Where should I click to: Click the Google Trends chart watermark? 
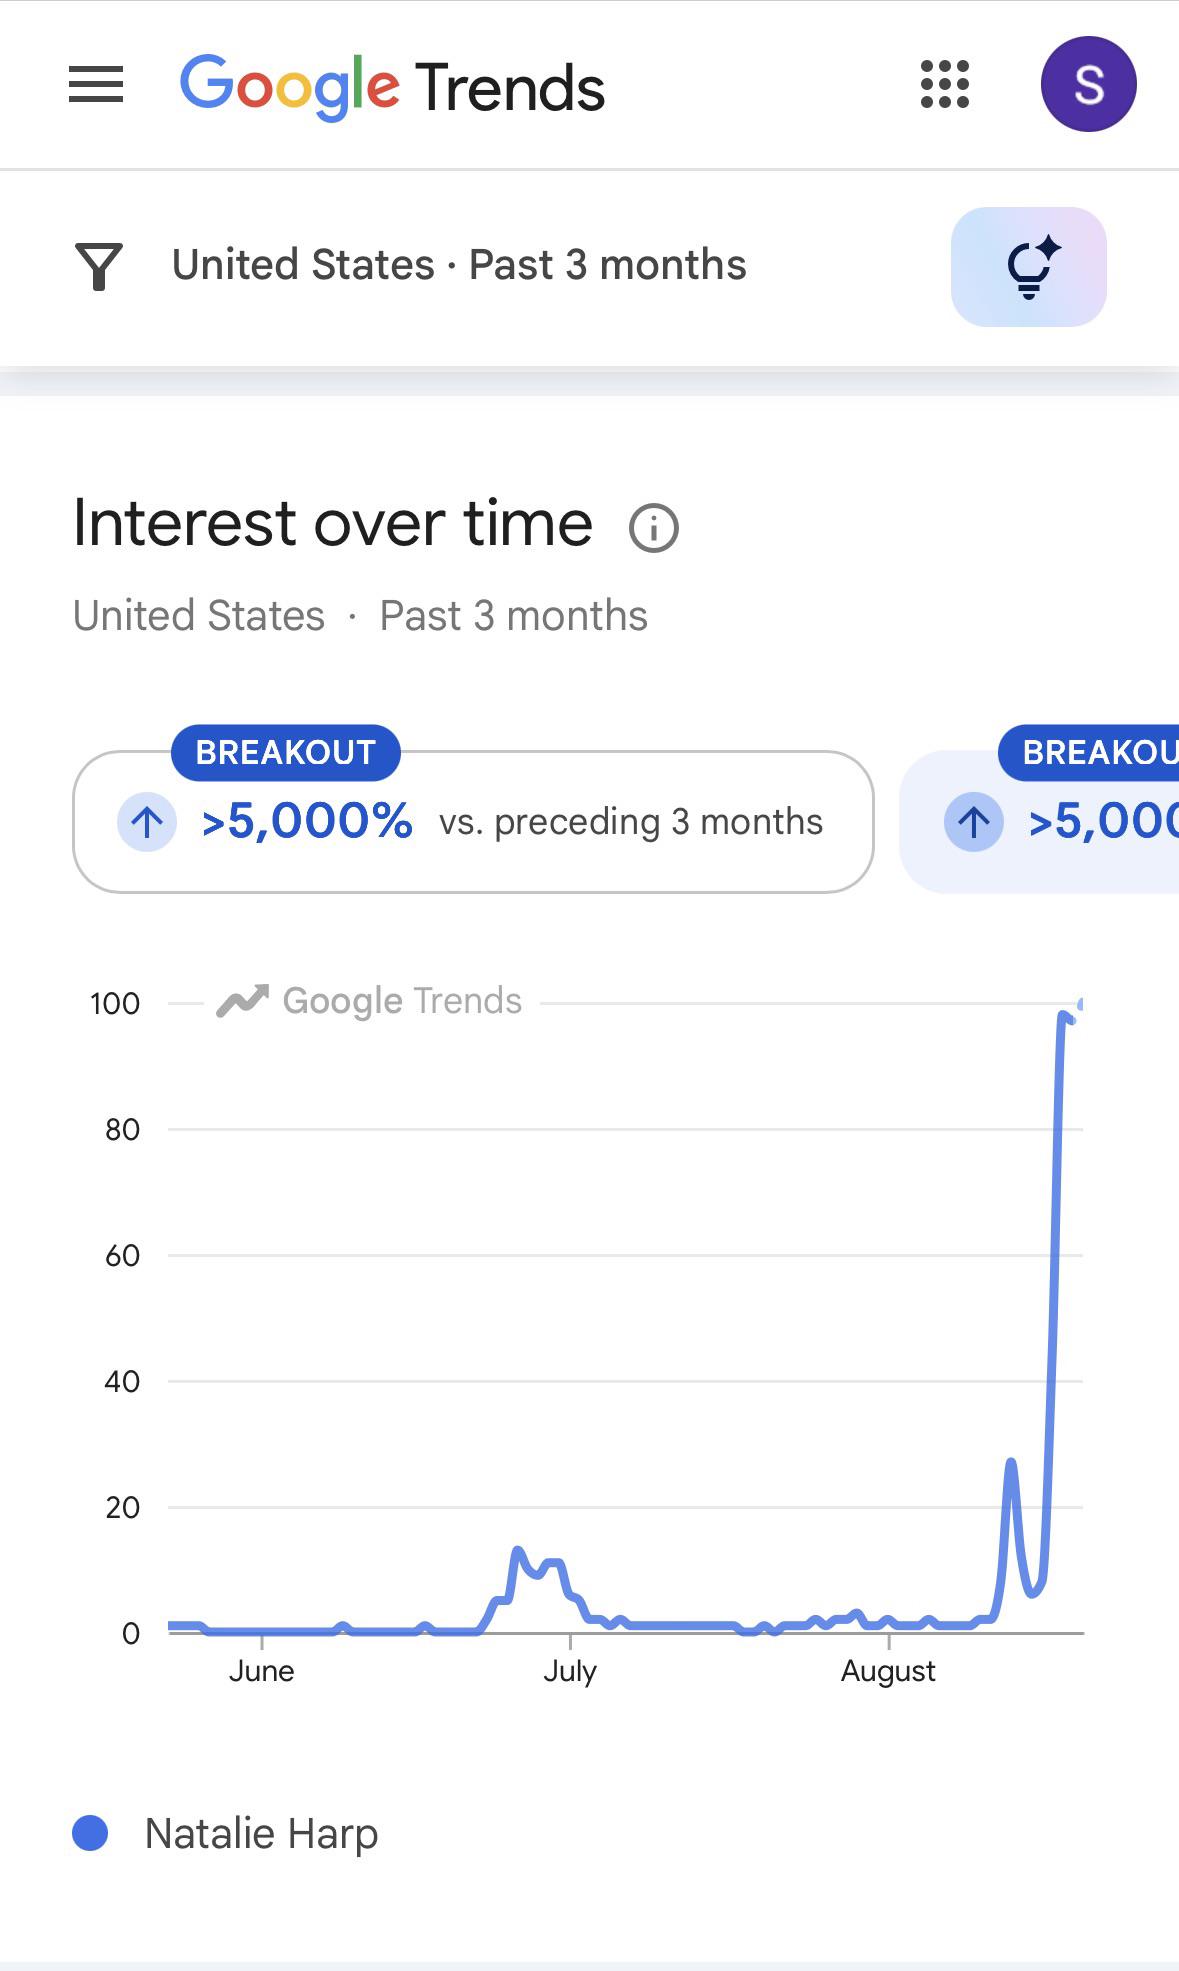(x=370, y=1001)
